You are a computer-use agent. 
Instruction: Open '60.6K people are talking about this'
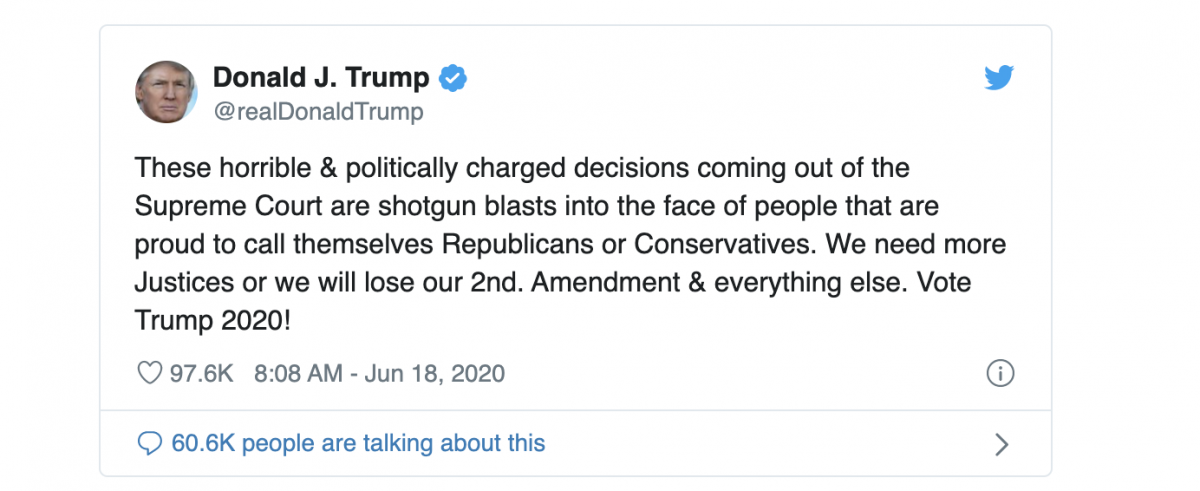[359, 443]
